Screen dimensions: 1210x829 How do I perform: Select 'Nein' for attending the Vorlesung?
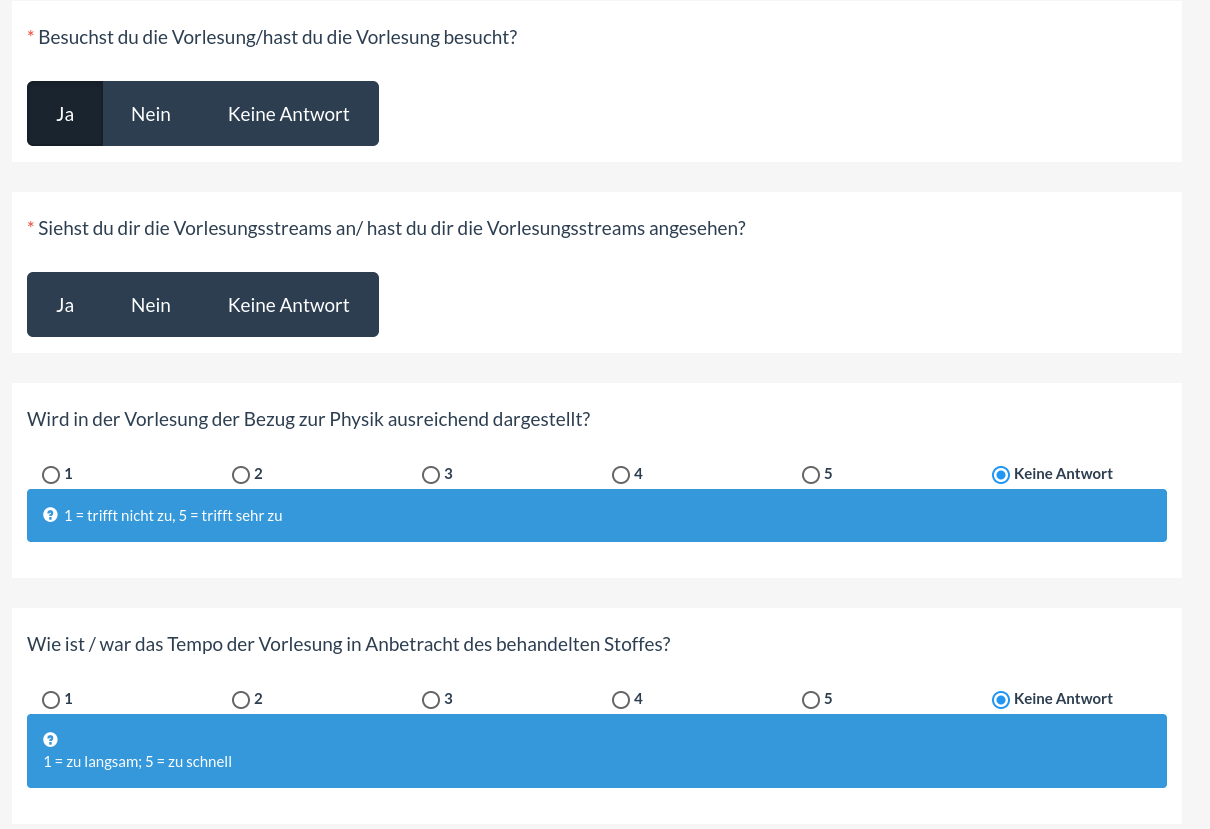click(151, 114)
